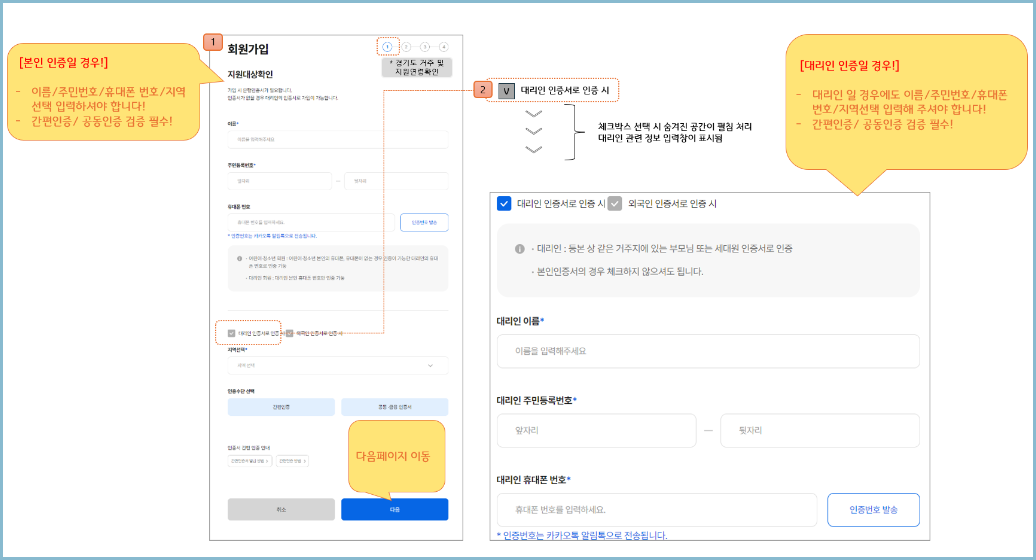Image resolution: width=1036 pixels, height=560 pixels.
Task: Open the 지역선택 region dropdown
Action: [338, 365]
